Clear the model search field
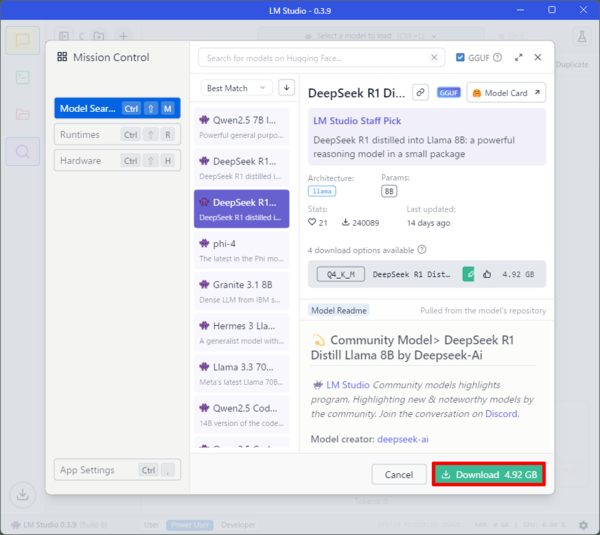This screenshot has width=600, height=535. [434, 57]
